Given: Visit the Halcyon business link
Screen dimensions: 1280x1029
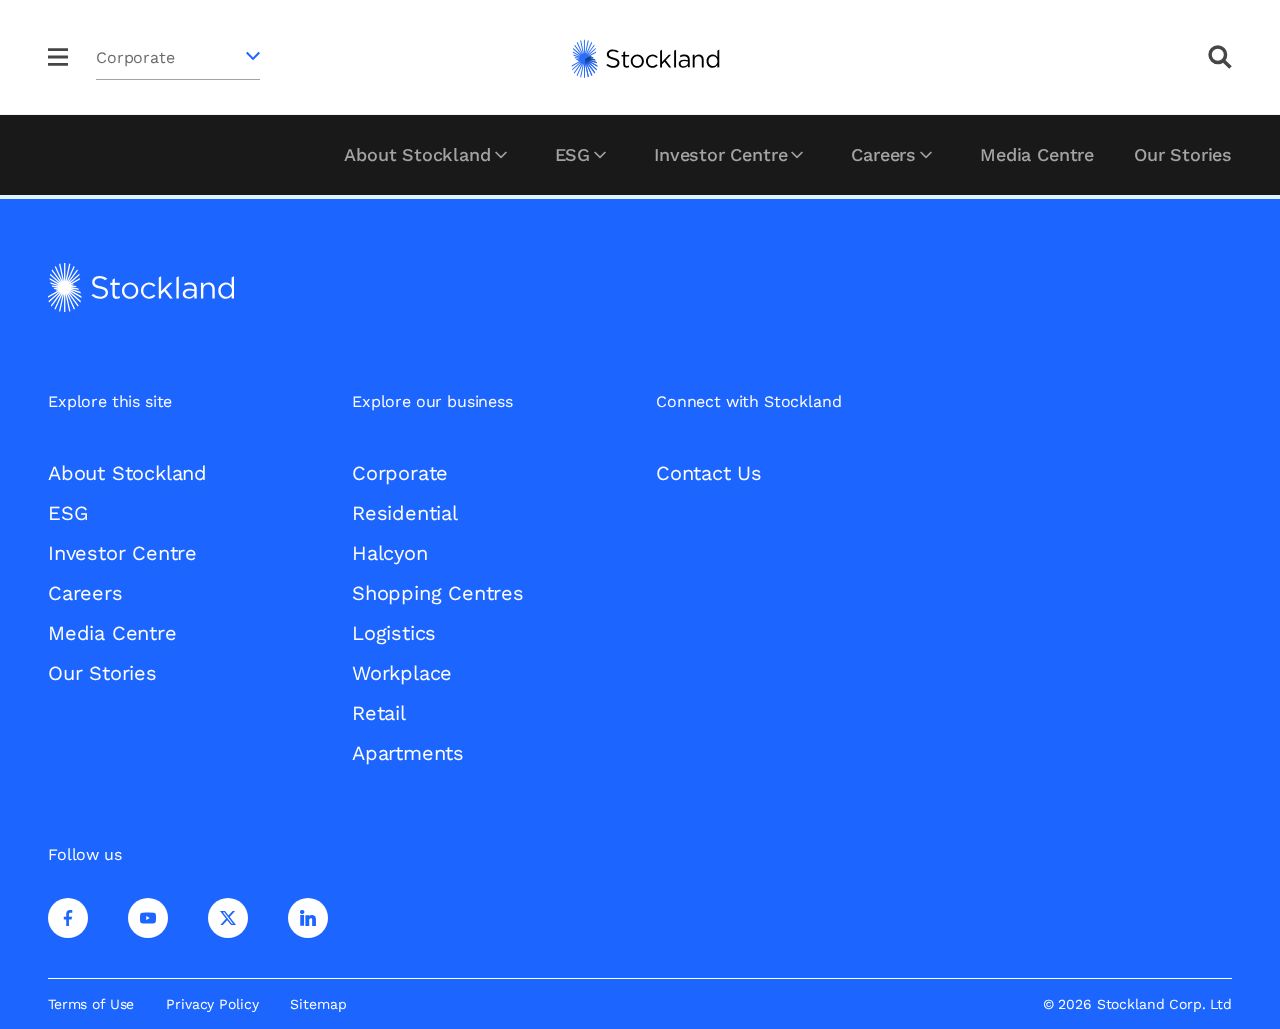Looking at the screenshot, I should [x=390, y=553].
